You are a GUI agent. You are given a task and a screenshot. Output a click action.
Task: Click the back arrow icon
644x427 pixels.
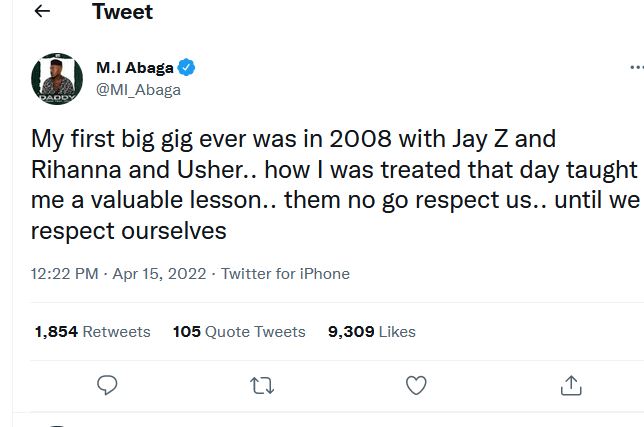click(42, 12)
